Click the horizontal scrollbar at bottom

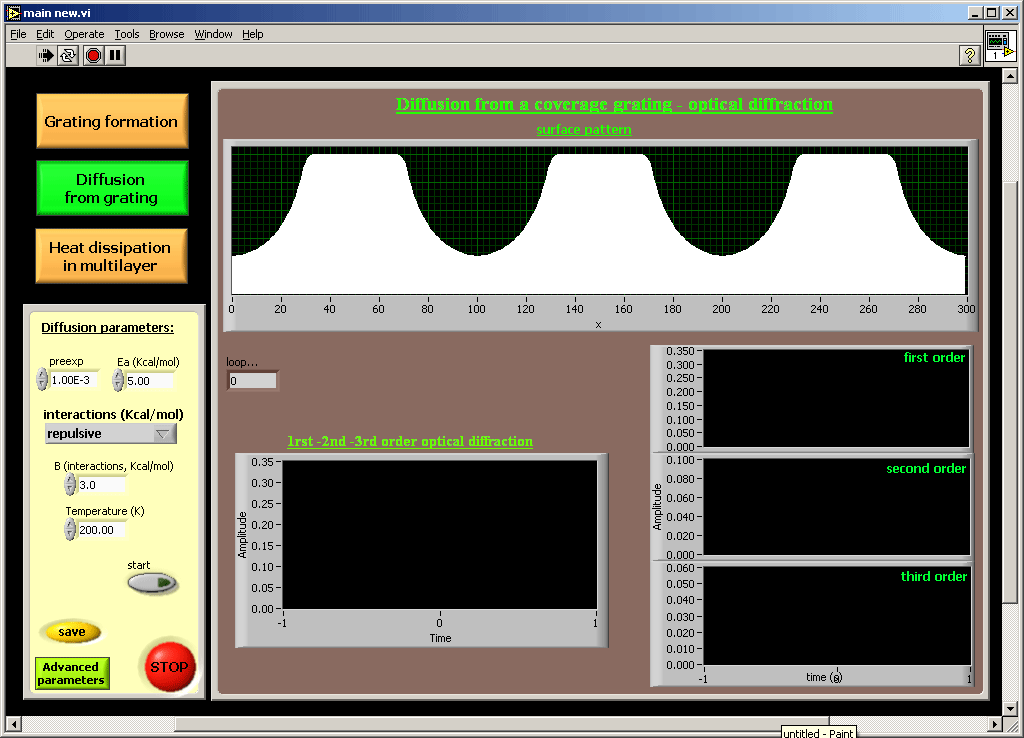tap(500, 724)
